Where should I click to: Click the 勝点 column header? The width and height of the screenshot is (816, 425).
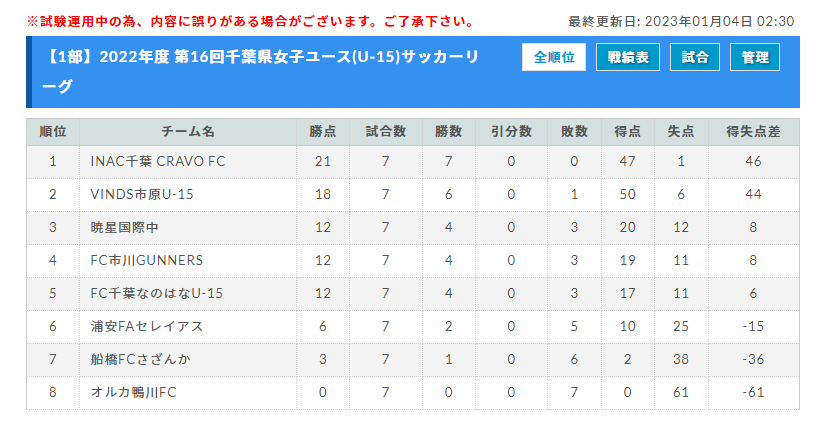pyautogui.click(x=323, y=132)
